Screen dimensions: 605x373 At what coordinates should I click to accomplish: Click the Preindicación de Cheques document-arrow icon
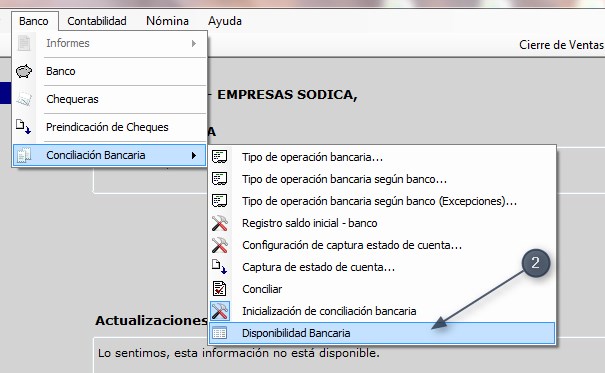tap(24, 127)
